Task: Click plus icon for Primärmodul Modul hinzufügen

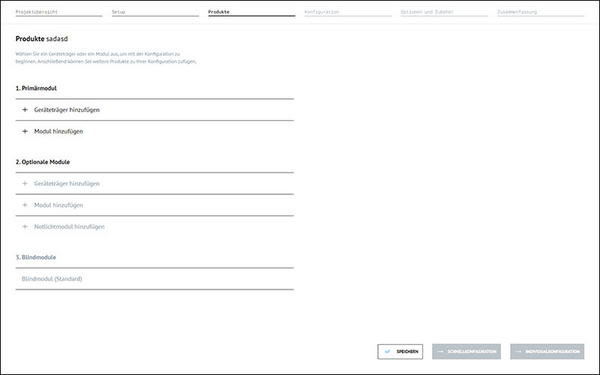Action: [25, 131]
